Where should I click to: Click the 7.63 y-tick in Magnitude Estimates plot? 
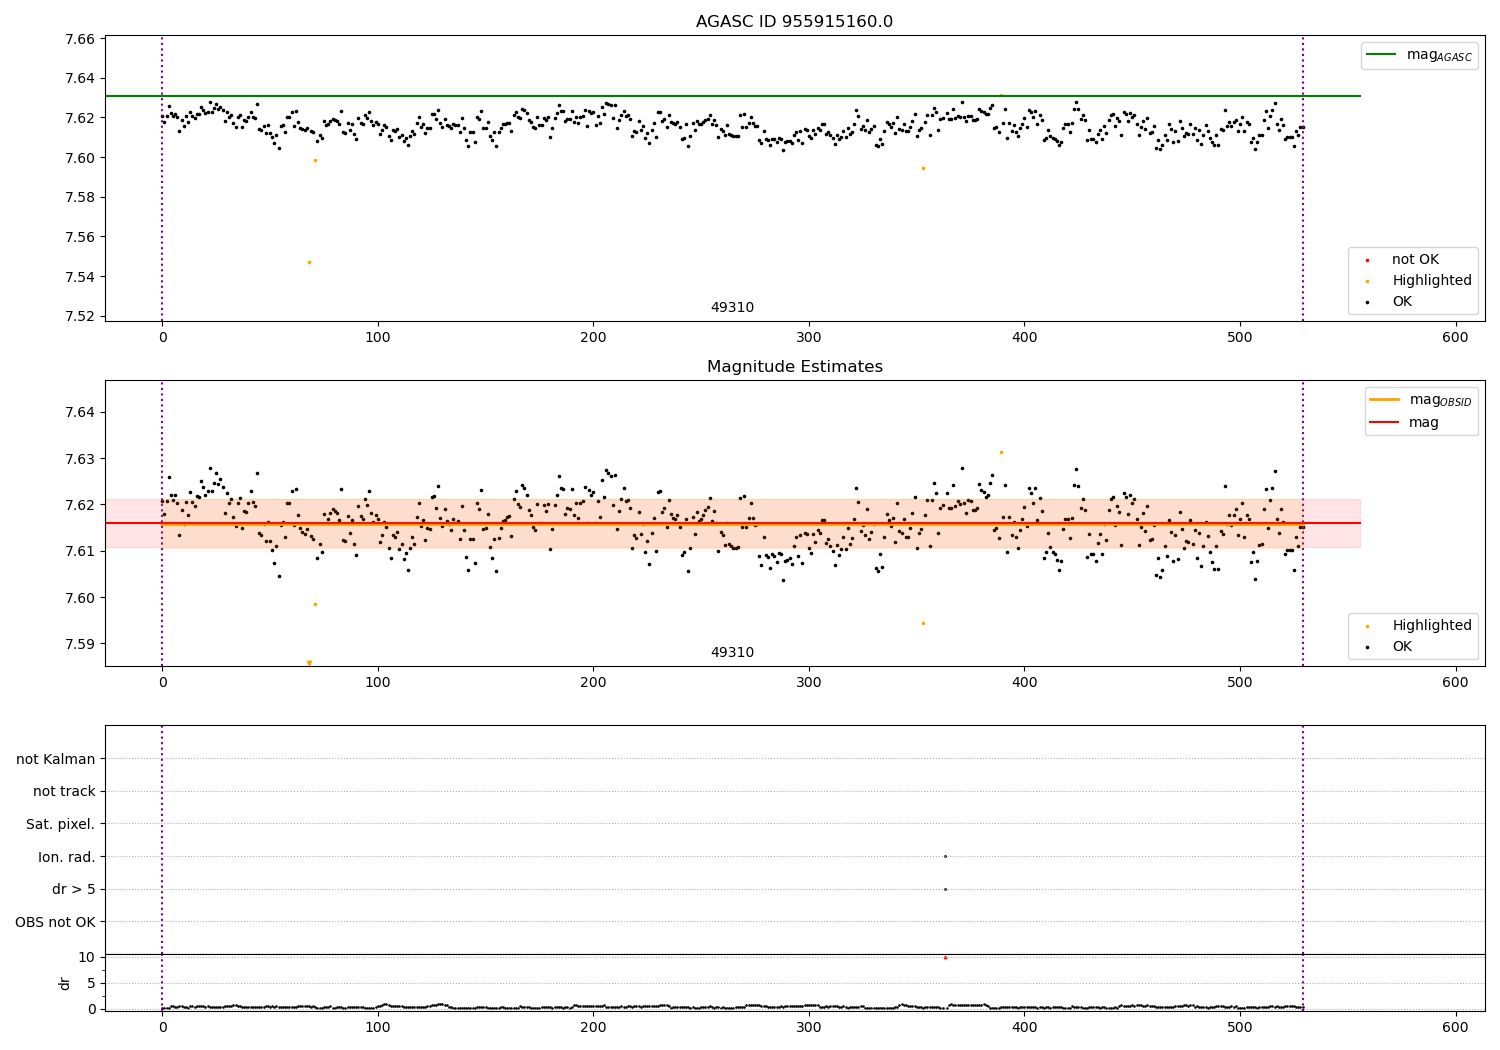(x=79, y=459)
